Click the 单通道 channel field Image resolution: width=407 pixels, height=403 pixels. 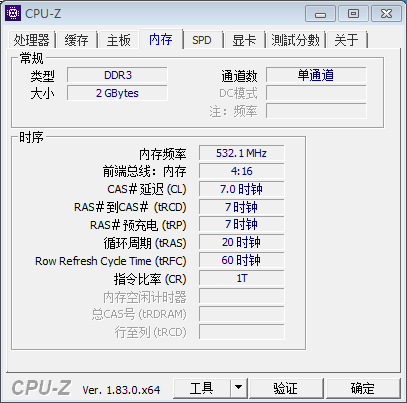point(316,75)
